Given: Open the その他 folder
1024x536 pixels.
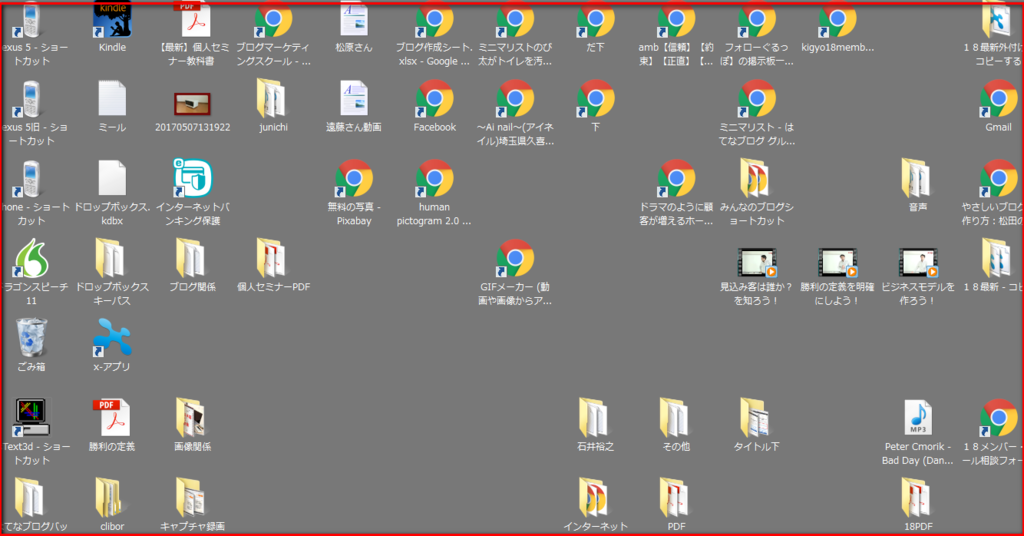Looking at the screenshot, I should click(x=675, y=418).
